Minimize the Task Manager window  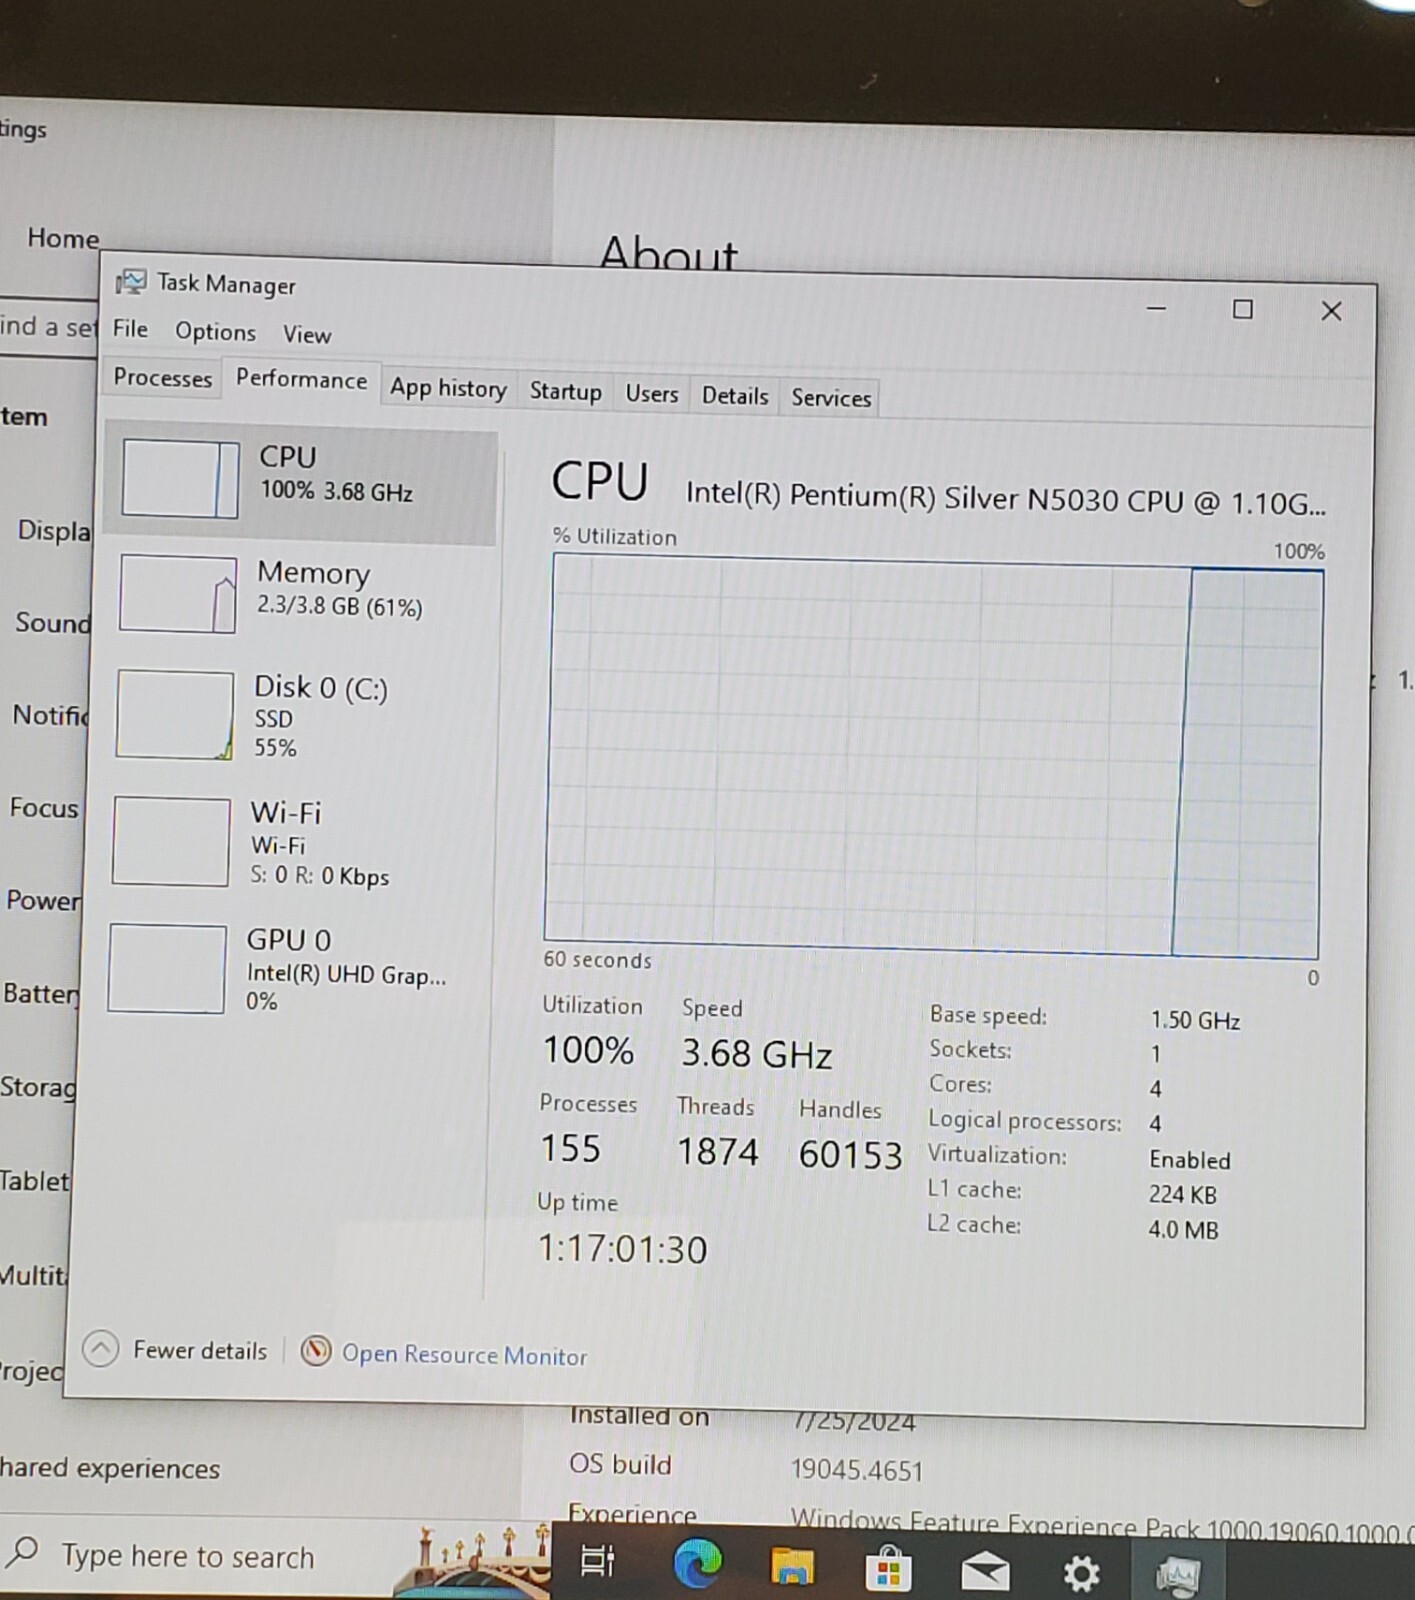[1156, 308]
